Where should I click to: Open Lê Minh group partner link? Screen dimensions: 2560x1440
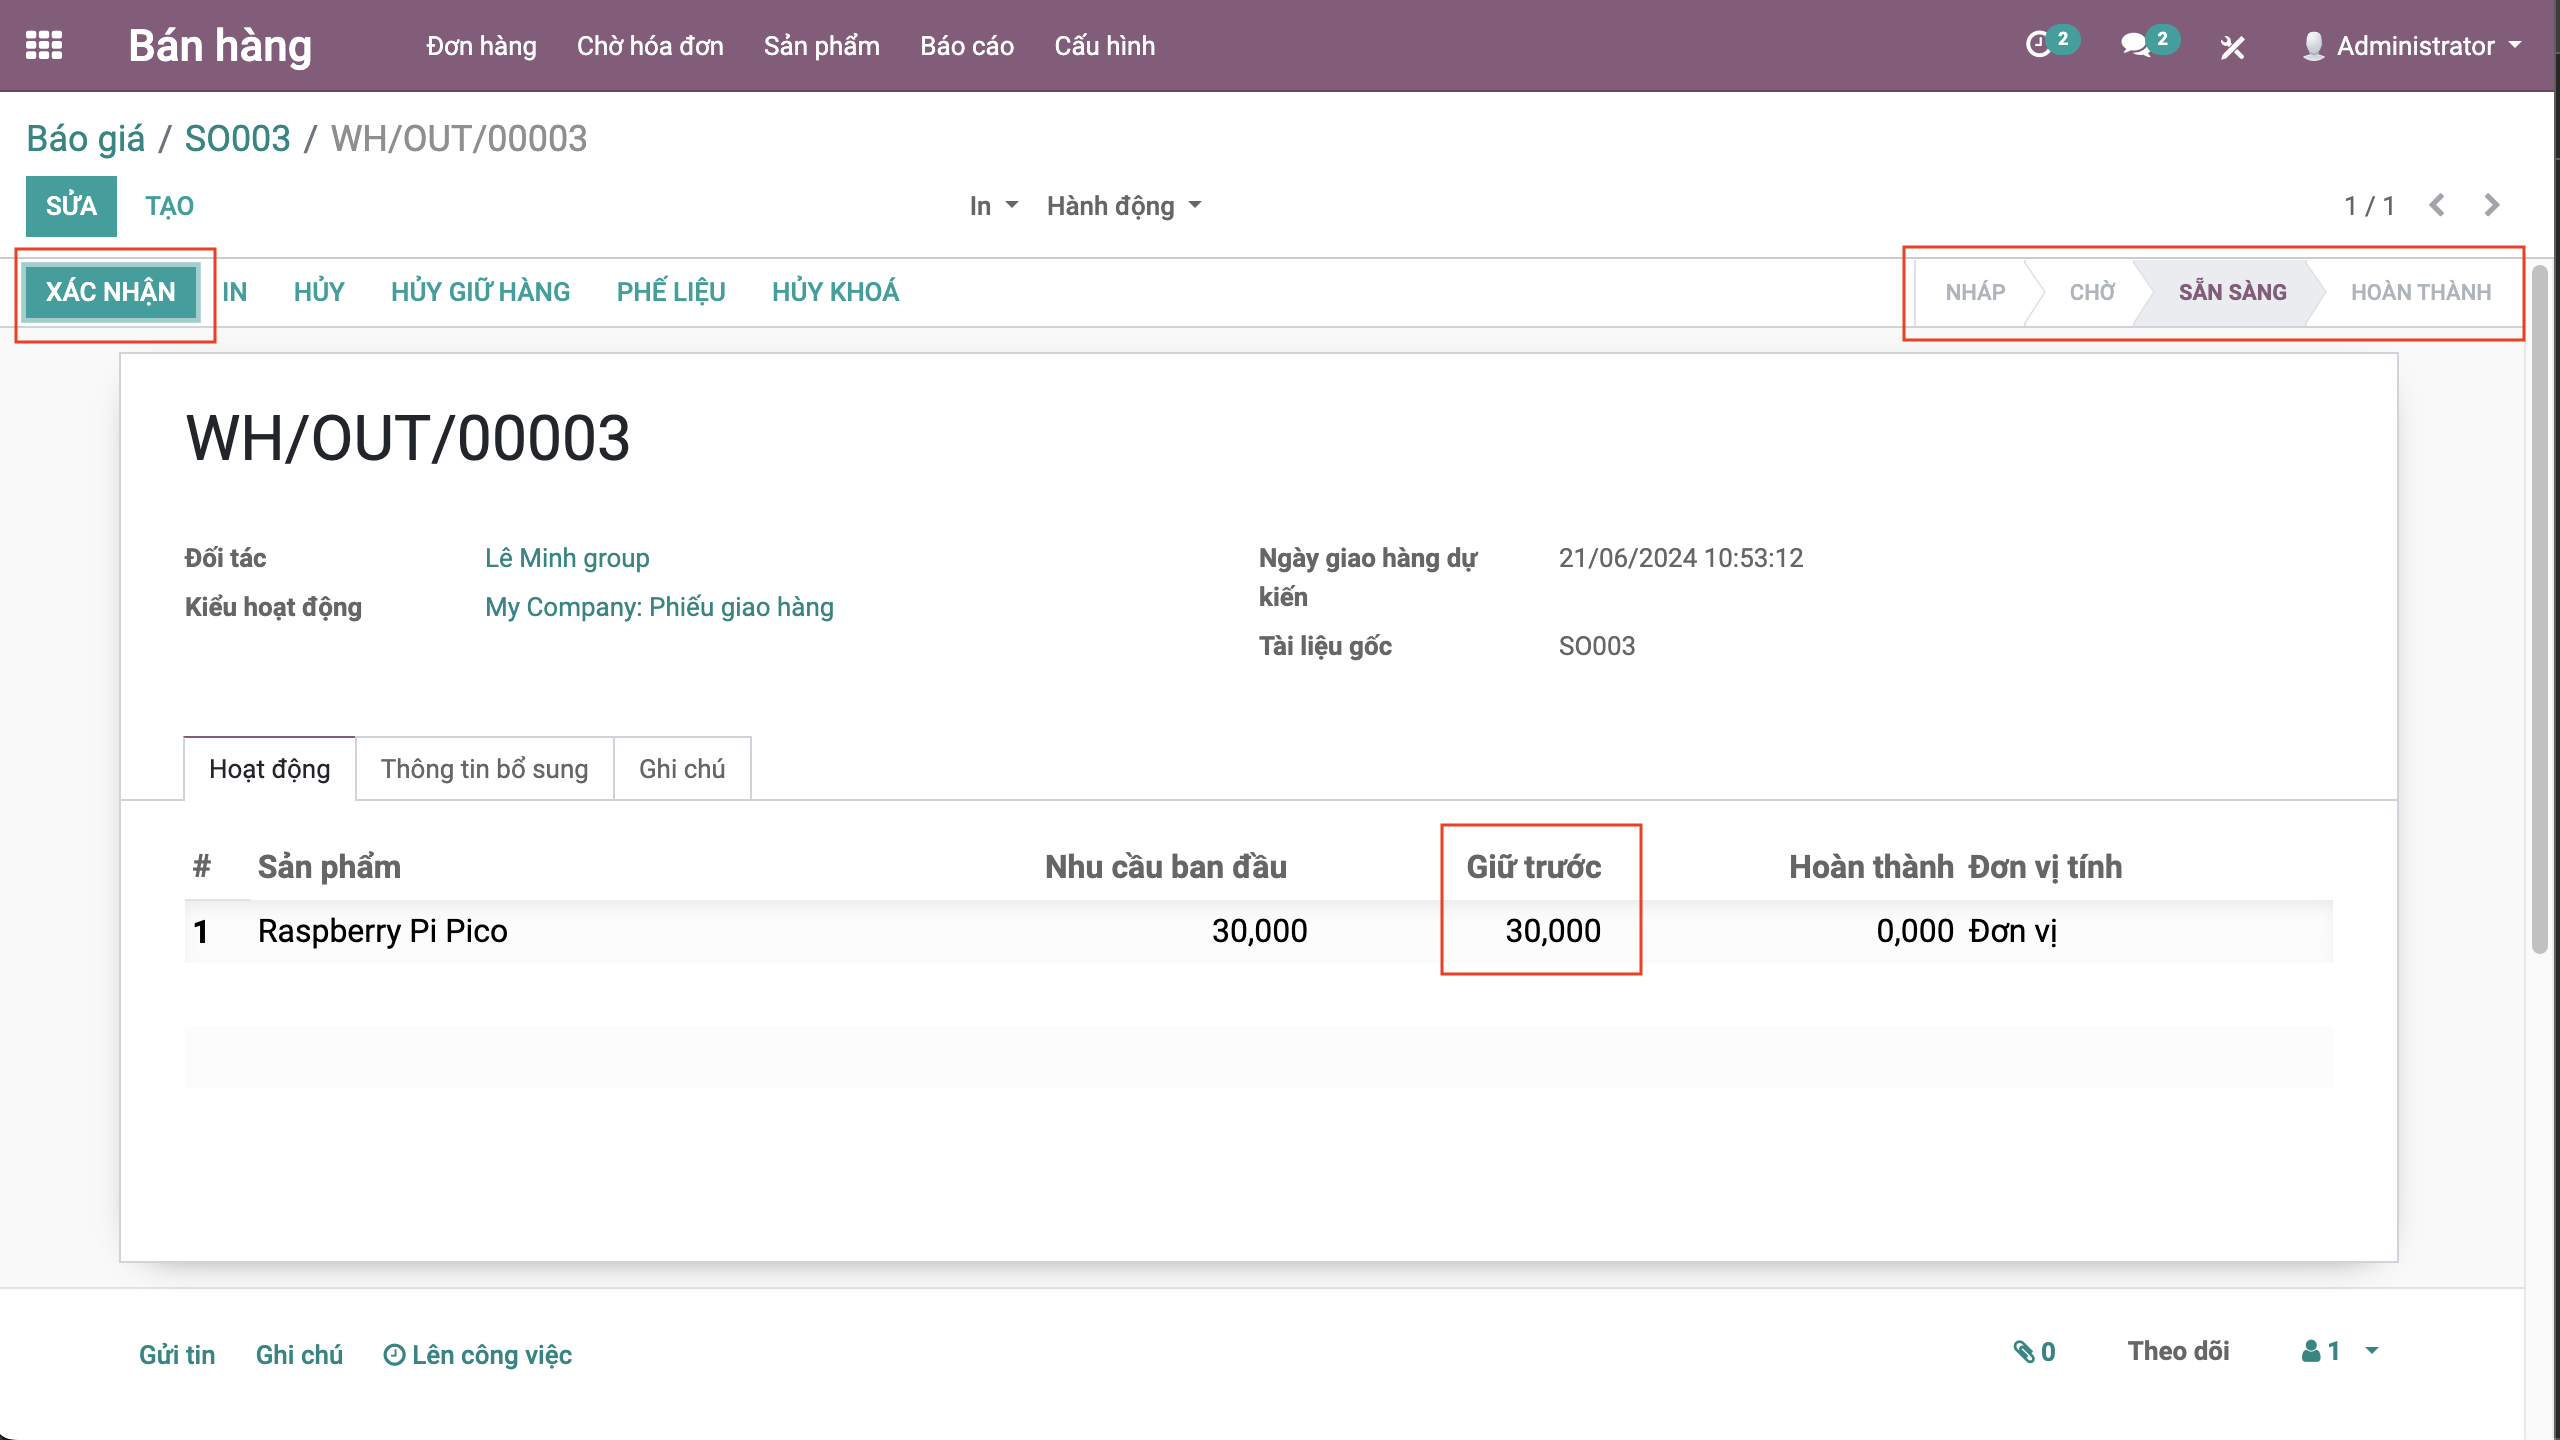click(567, 558)
